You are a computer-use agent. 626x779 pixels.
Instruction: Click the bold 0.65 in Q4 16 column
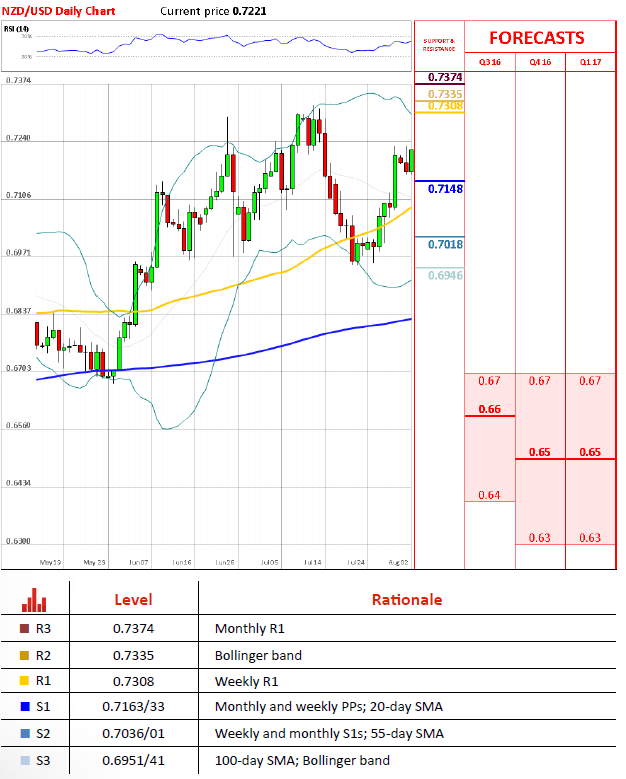[540, 452]
